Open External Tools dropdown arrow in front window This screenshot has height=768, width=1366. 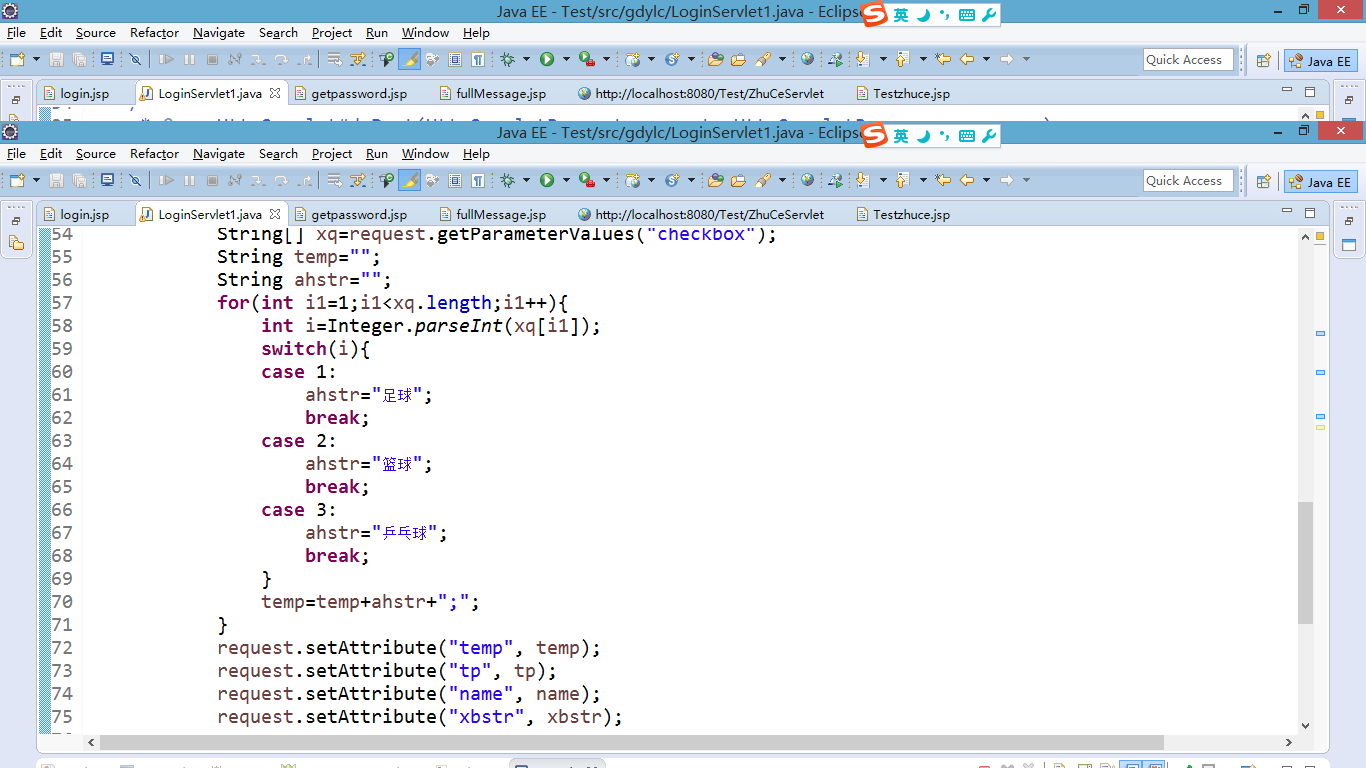606,180
